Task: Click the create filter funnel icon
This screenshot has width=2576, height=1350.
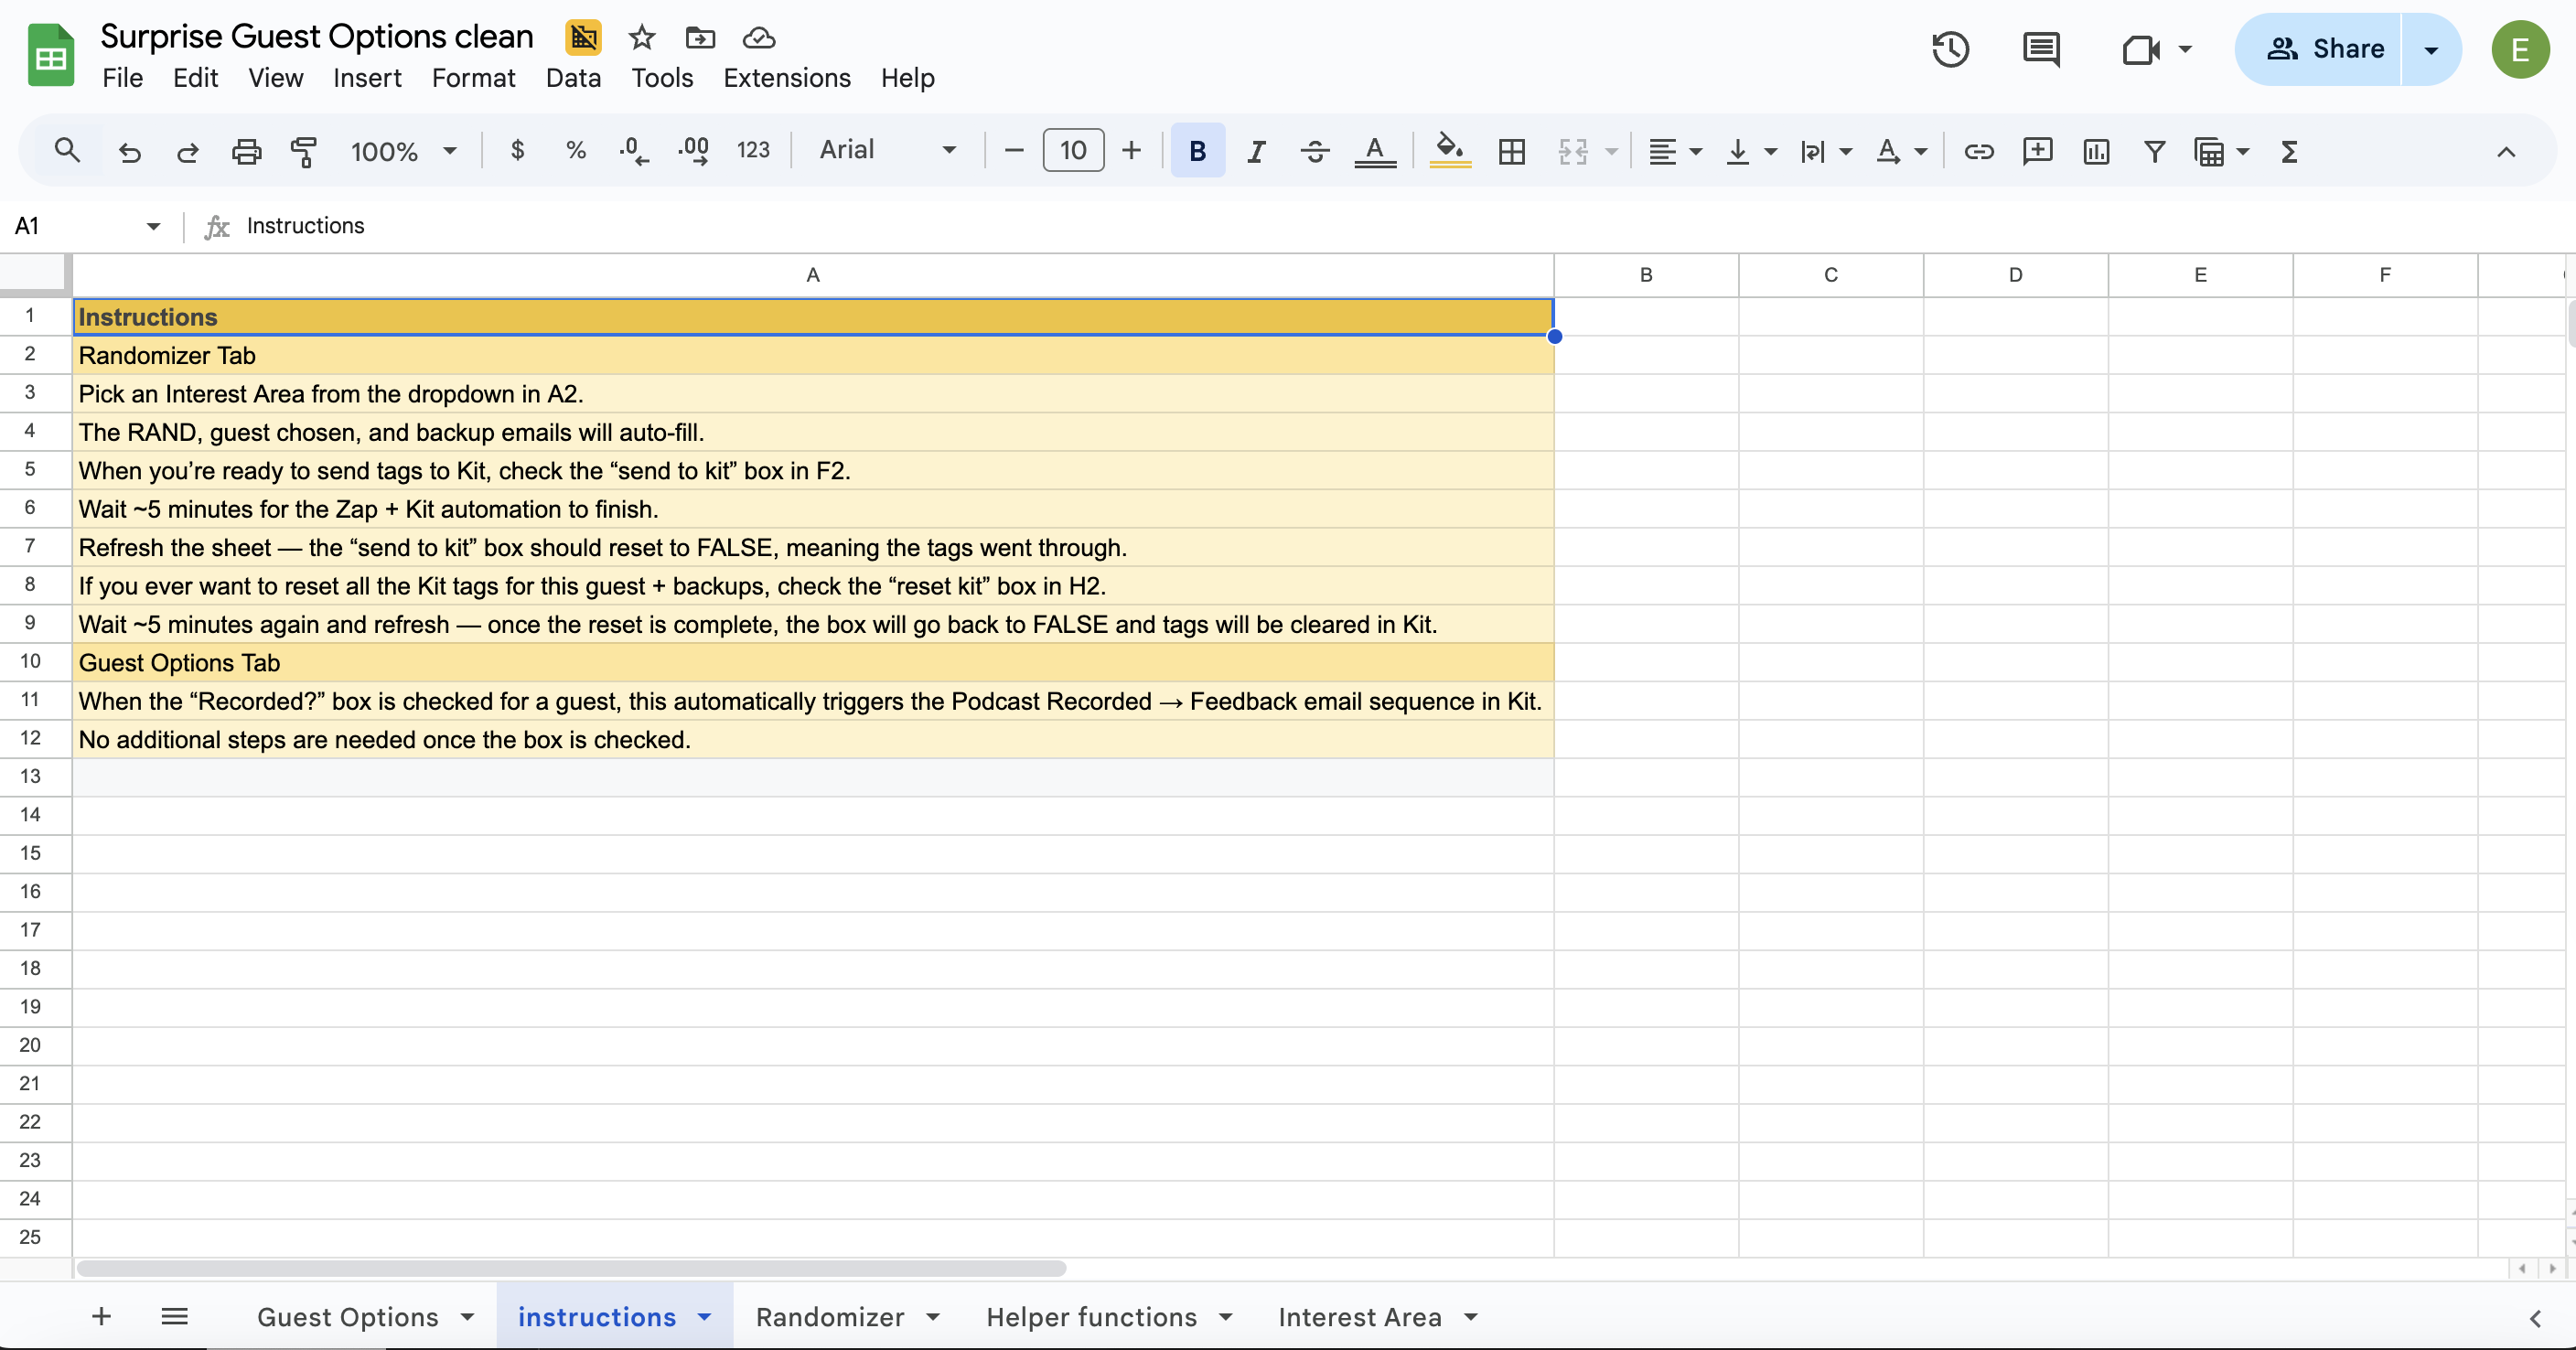Action: pos(2154,151)
